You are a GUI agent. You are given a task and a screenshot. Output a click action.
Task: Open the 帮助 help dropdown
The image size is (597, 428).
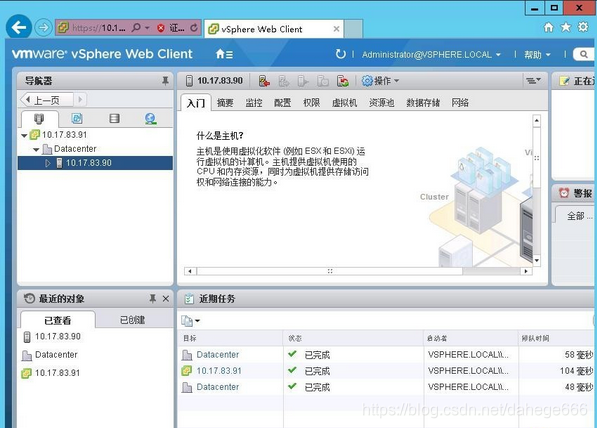[x=537, y=55]
